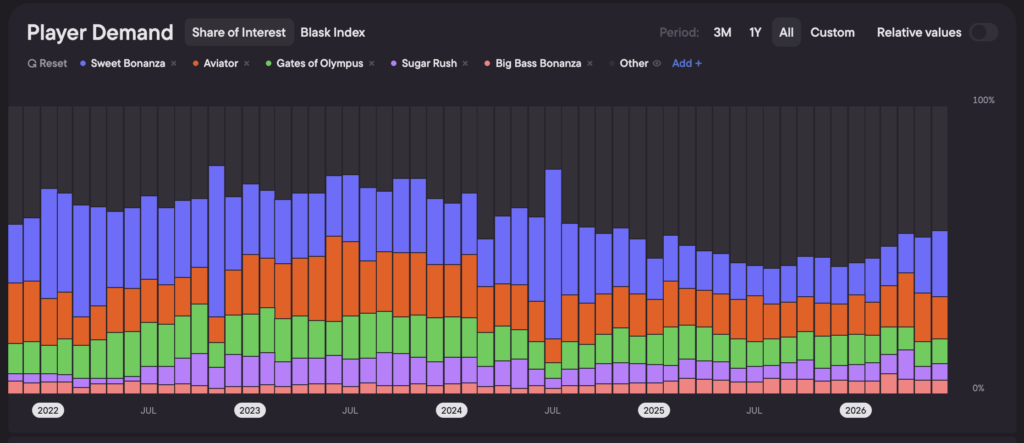Click the tallest blue bar in July 2024
The width and height of the screenshot is (1024, 443).
pyautogui.click(x=553, y=254)
